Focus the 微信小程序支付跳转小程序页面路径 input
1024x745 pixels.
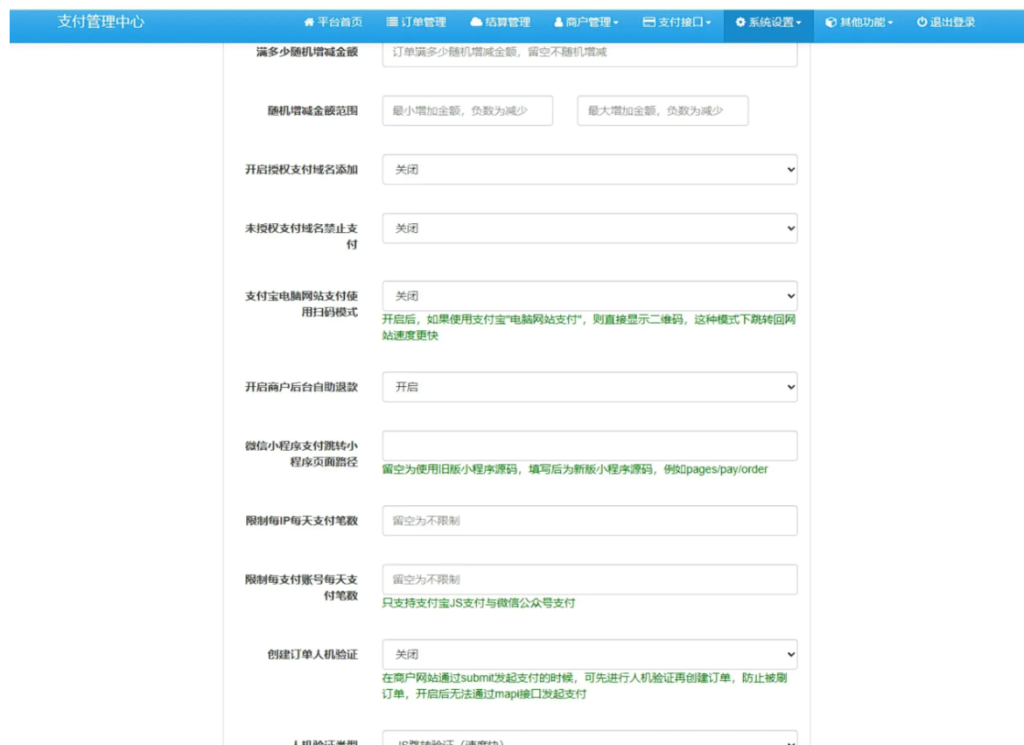589,446
